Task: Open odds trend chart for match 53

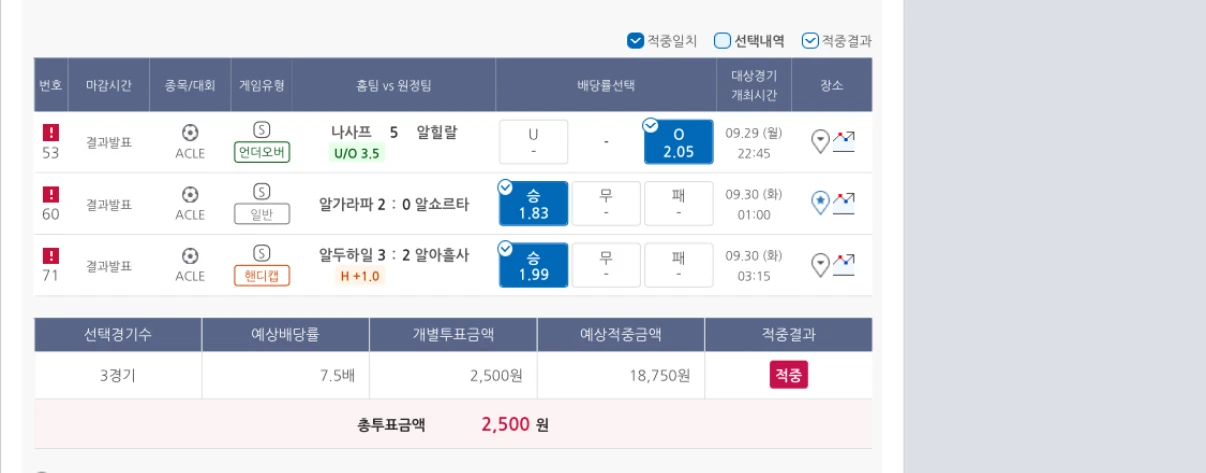Action: 844,141
